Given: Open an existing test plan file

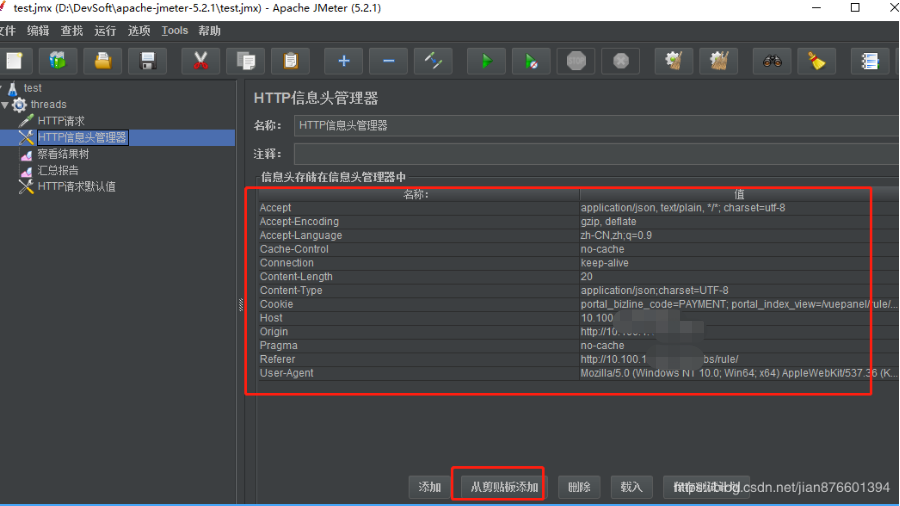Looking at the screenshot, I should click(x=103, y=61).
